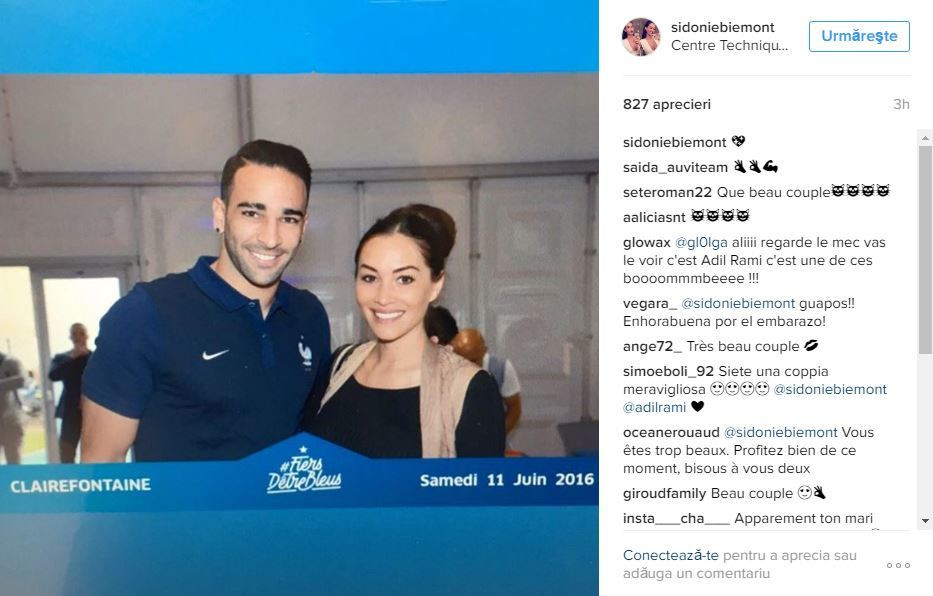Click the scroll up arrow in comments
Image resolution: width=933 pixels, height=596 pixels.
pyautogui.click(x=925, y=138)
